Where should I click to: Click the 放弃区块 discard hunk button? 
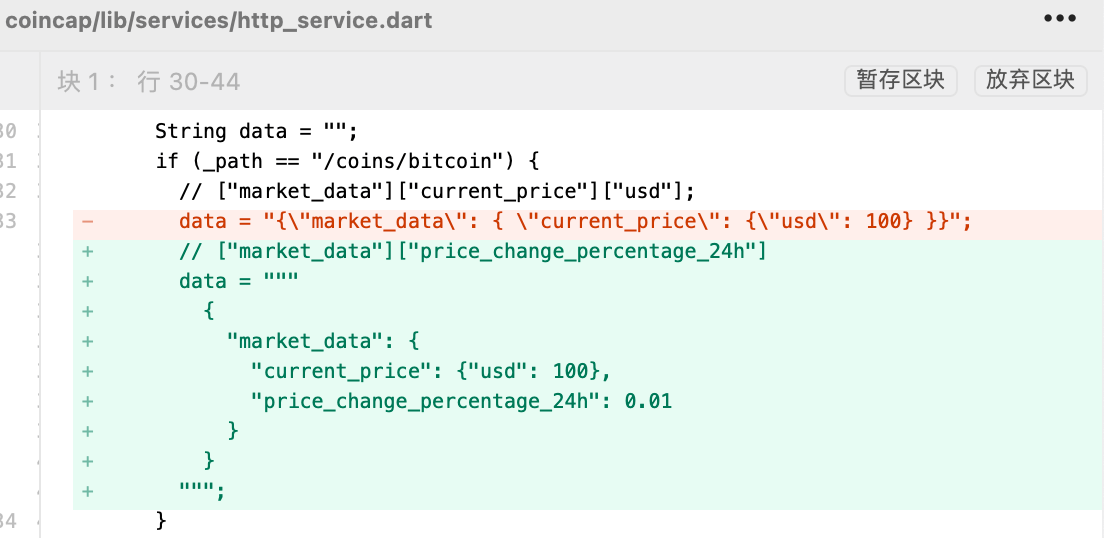point(1030,80)
